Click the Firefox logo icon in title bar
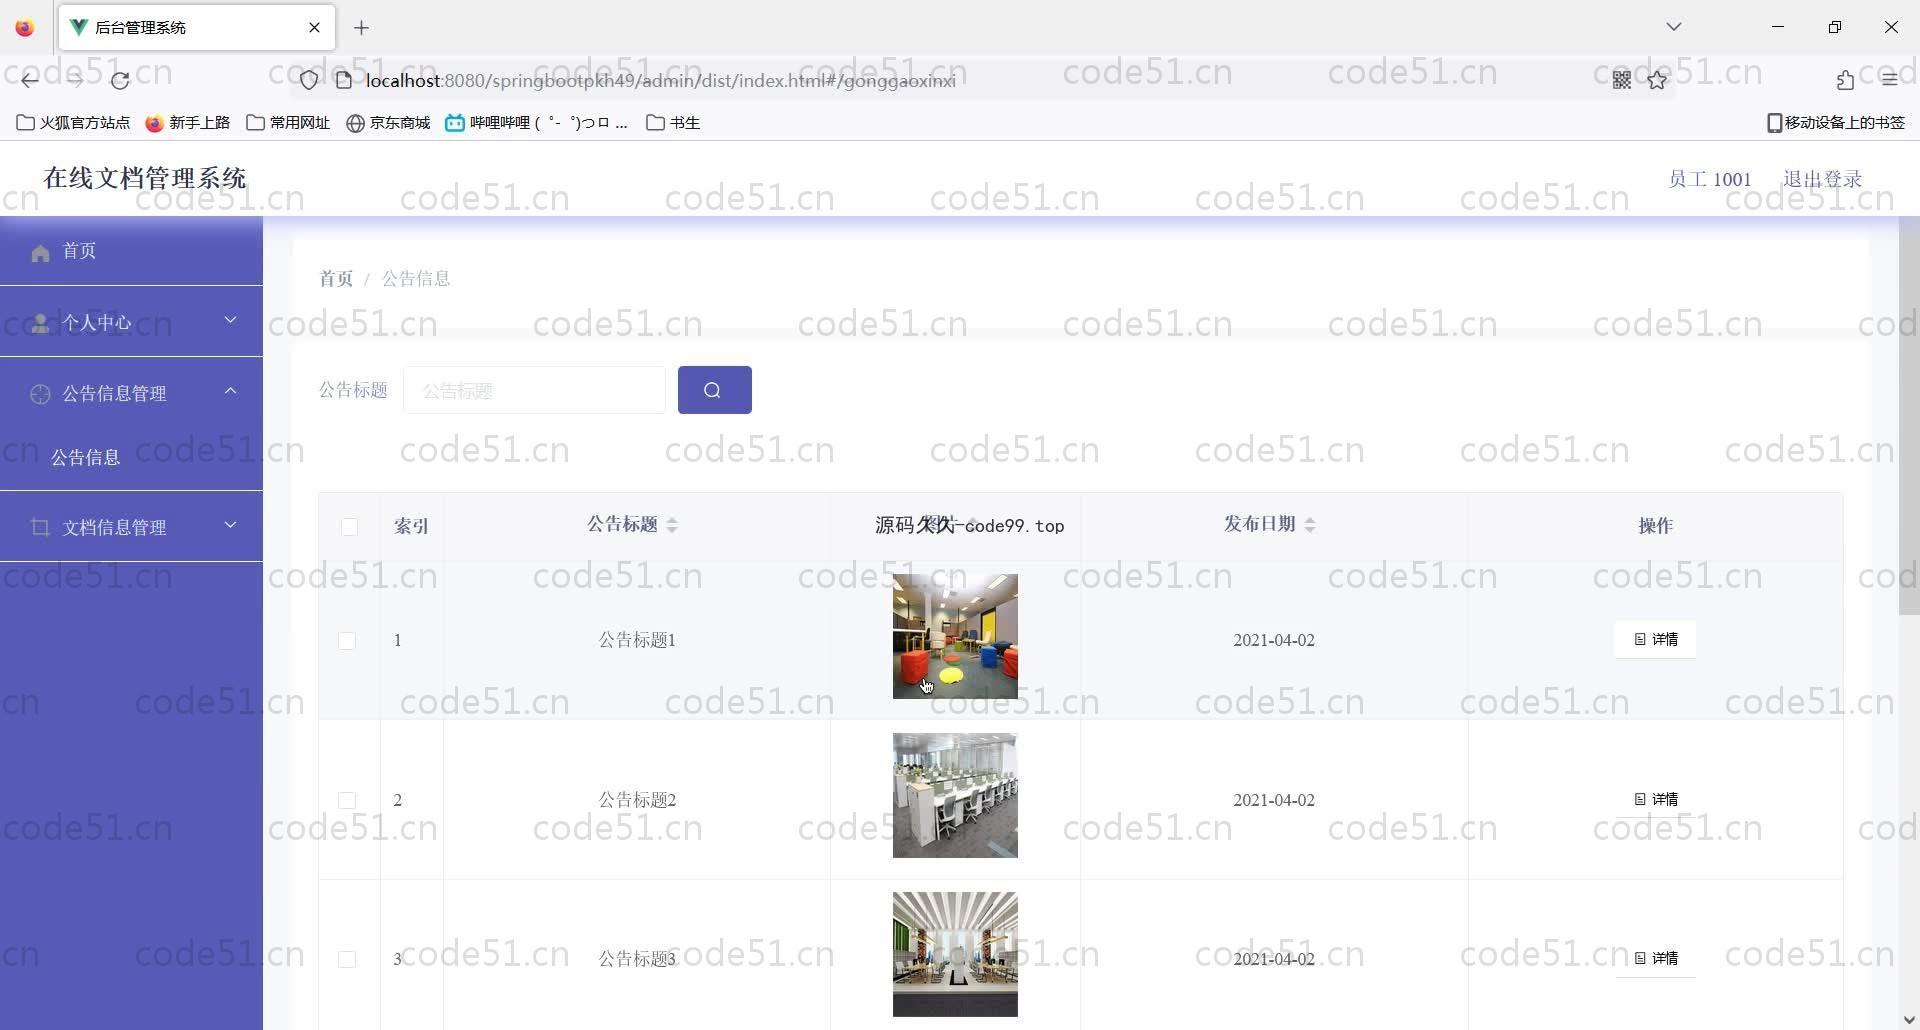This screenshot has height=1030, width=1920. click(25, 28)
